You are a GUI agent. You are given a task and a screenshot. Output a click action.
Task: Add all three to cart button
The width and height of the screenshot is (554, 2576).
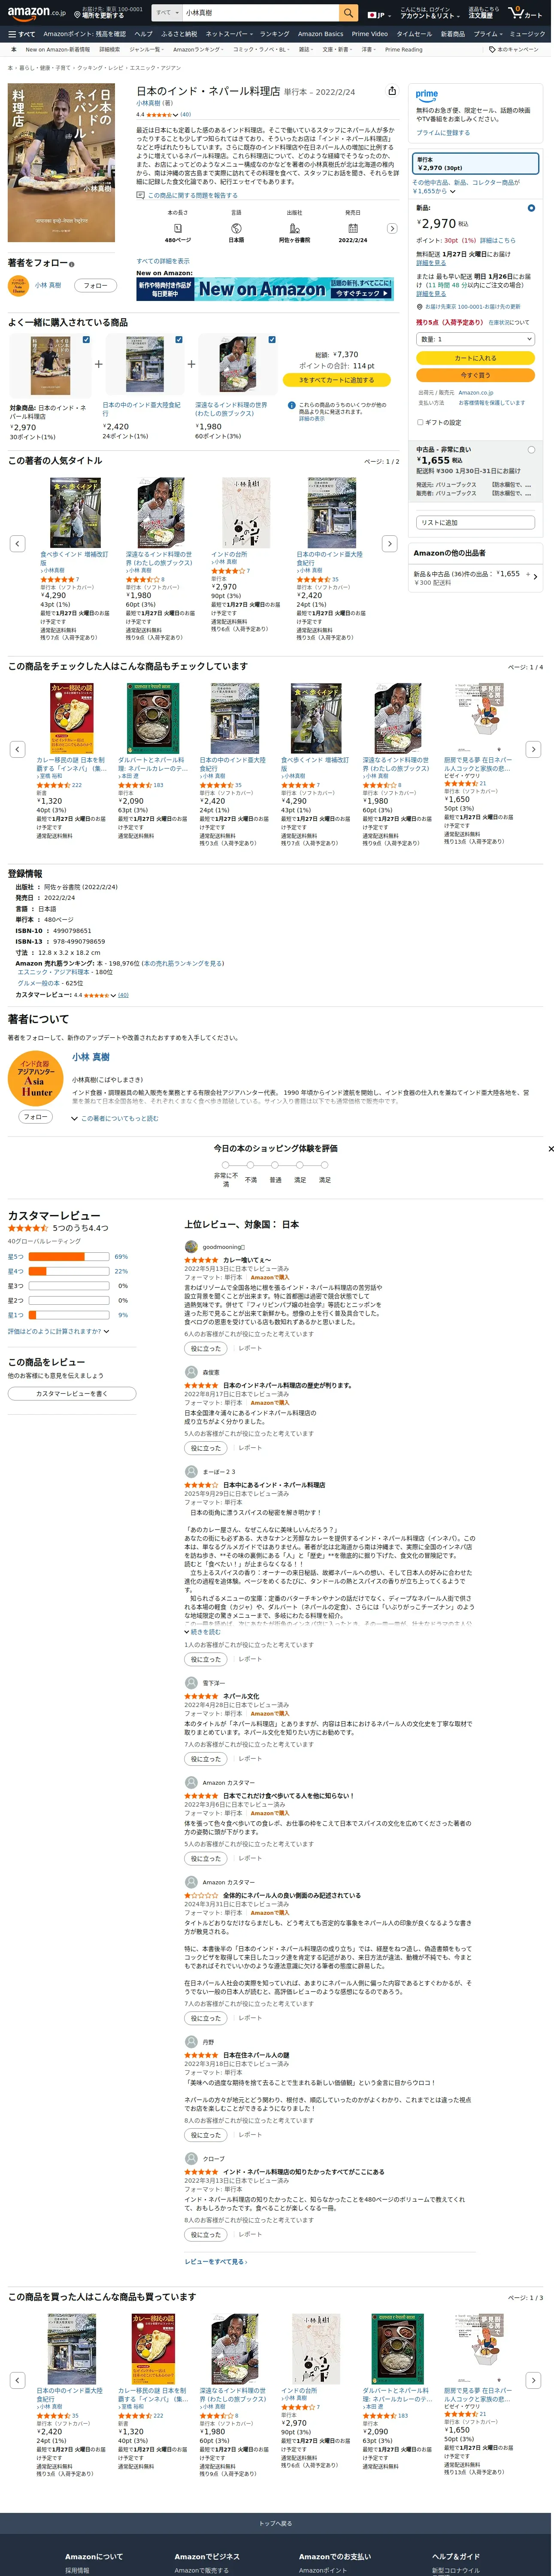(x=336, y=380)
